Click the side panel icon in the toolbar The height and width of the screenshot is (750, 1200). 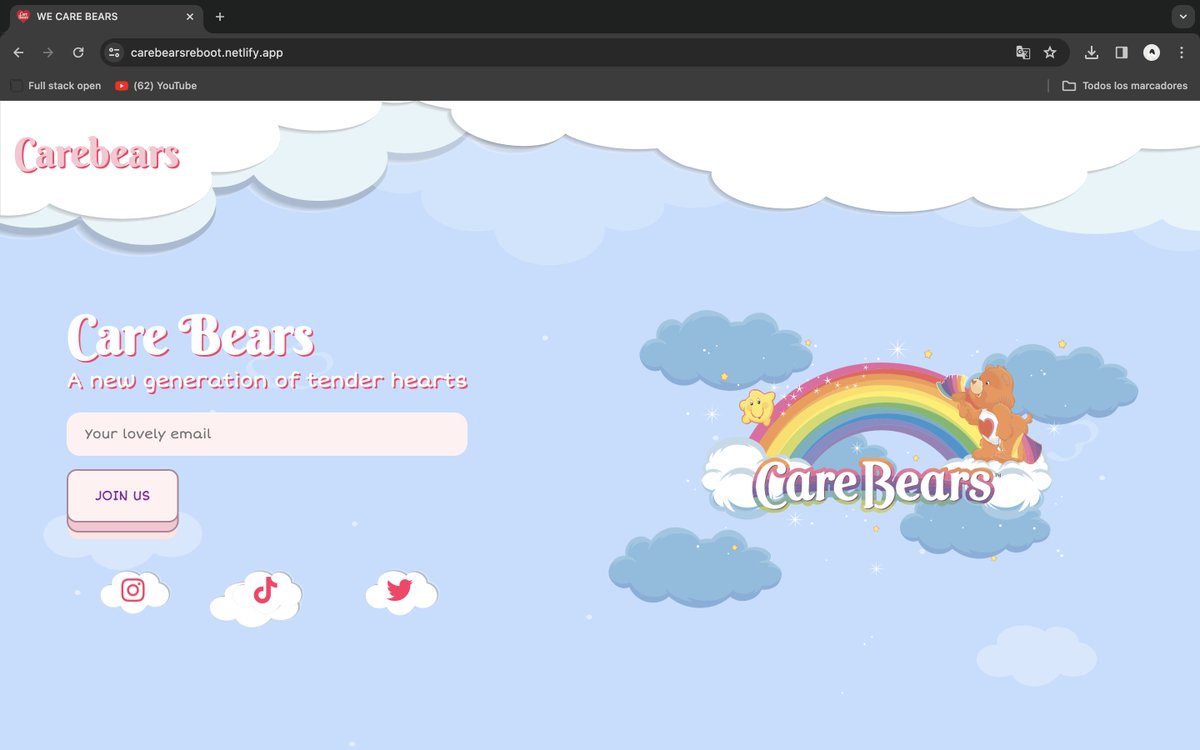[1121, 52]
